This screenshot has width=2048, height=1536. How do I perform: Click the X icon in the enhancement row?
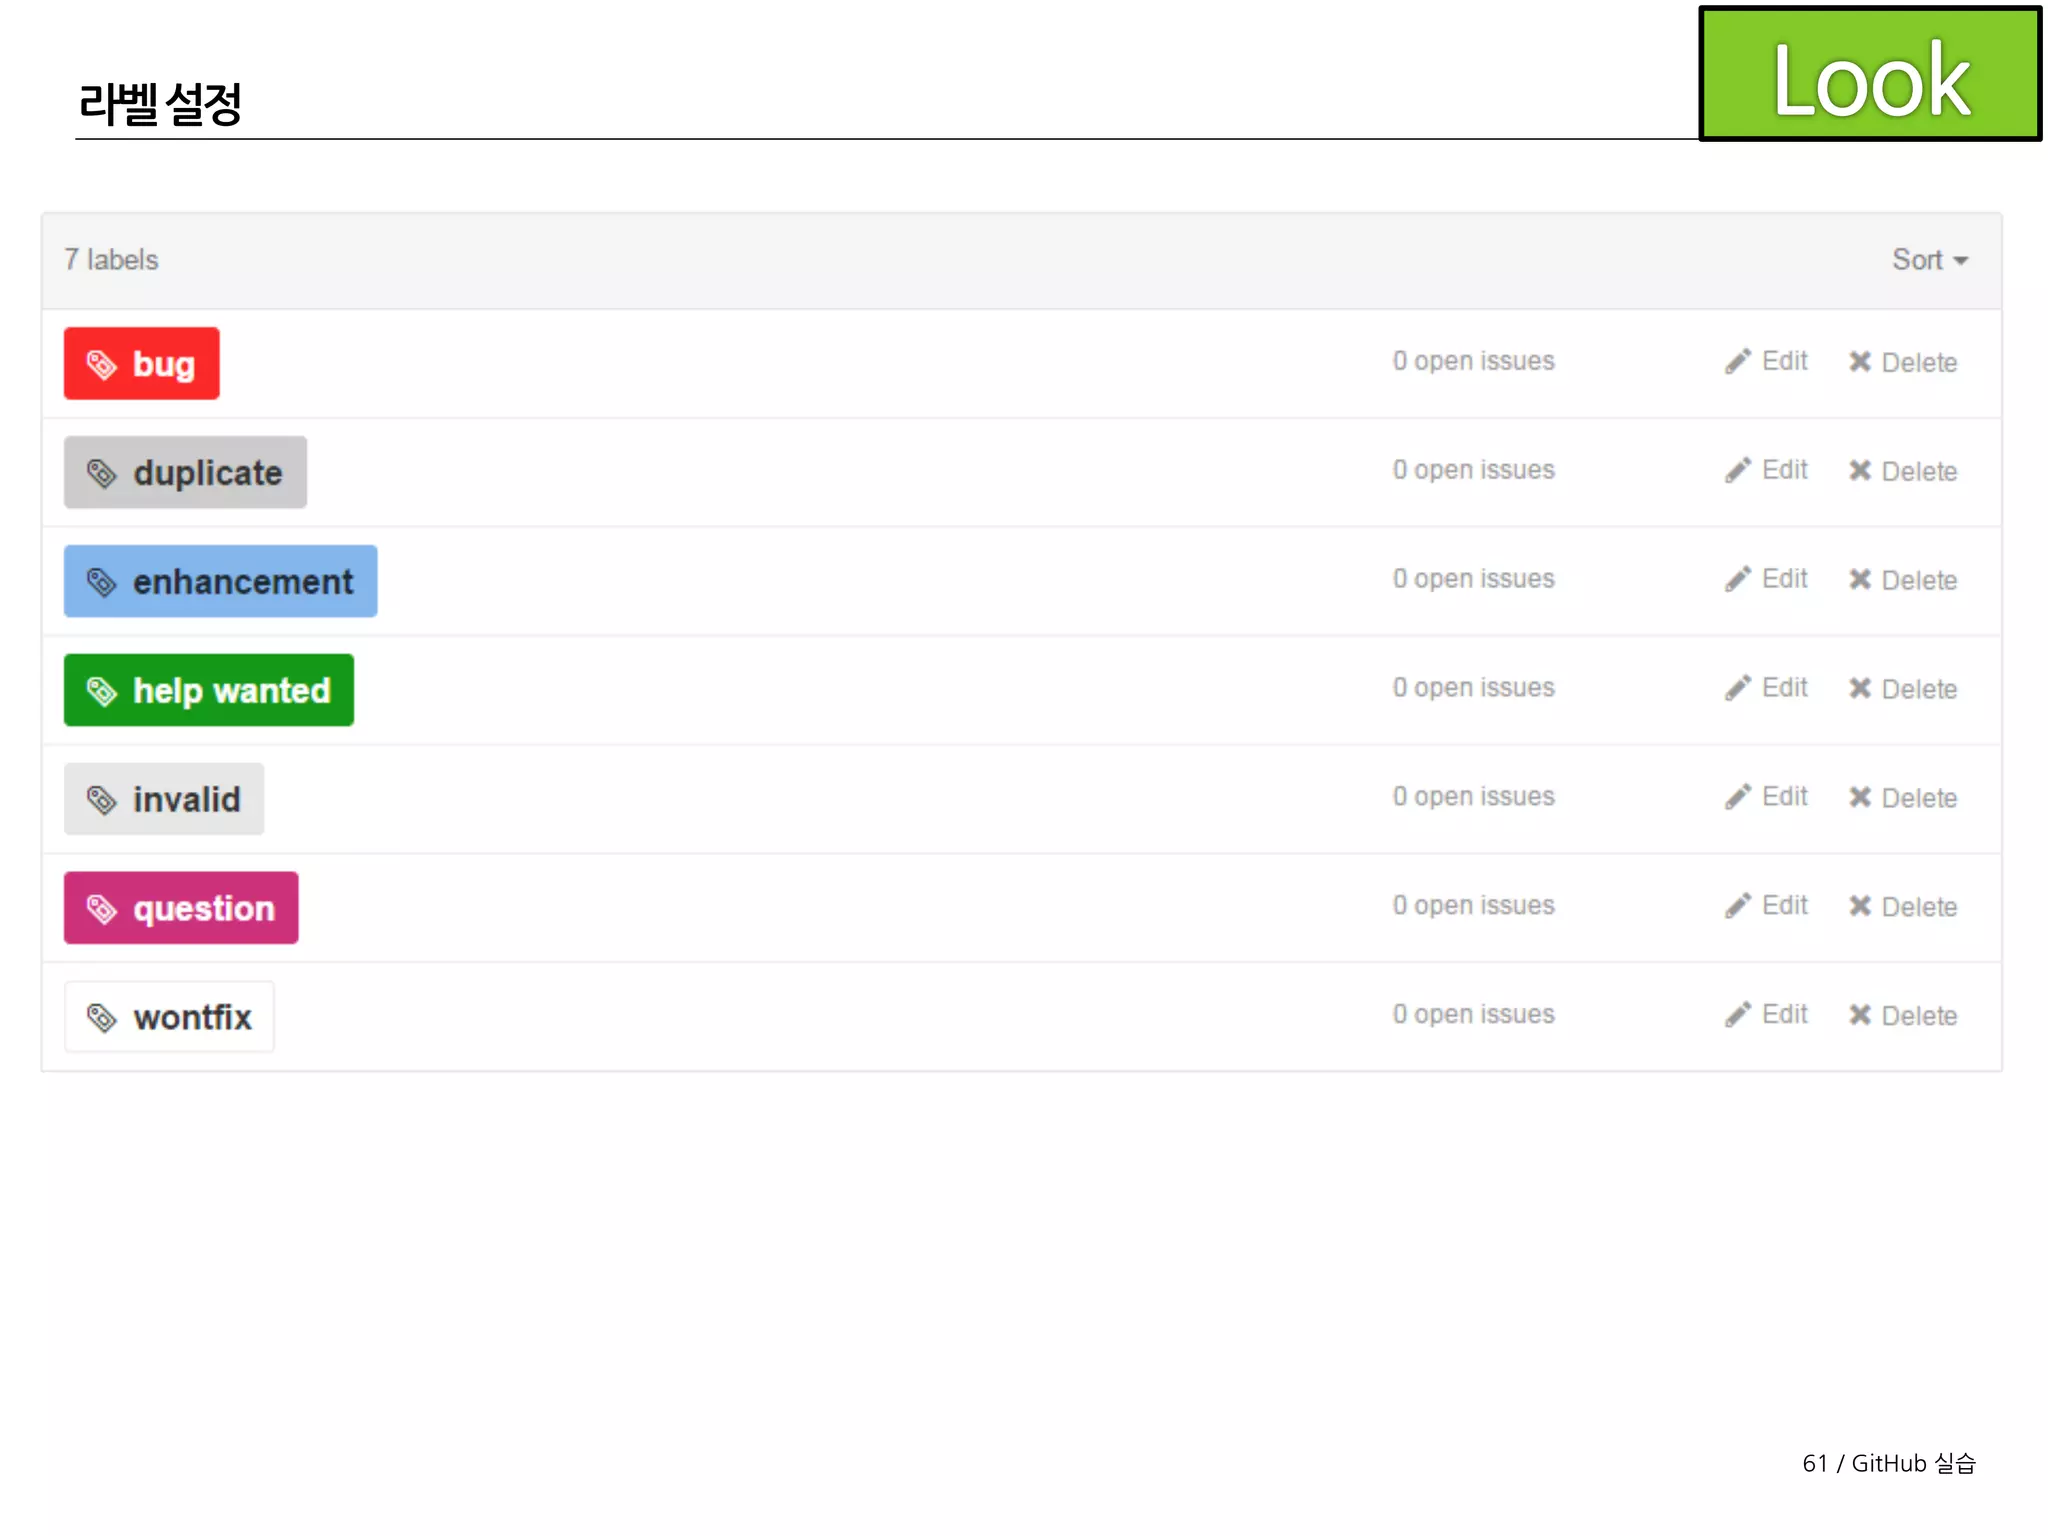pyautogui.click(x=1860, y=580)
